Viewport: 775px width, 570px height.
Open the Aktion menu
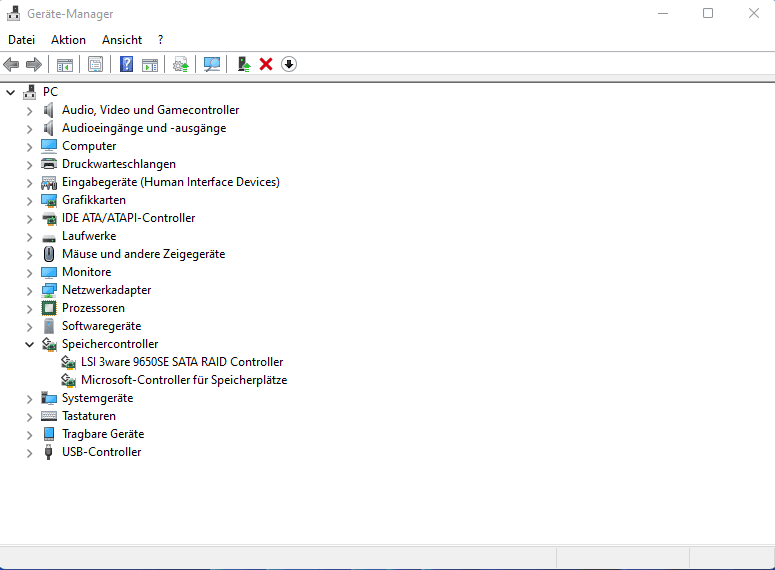(x=68, y=40)
